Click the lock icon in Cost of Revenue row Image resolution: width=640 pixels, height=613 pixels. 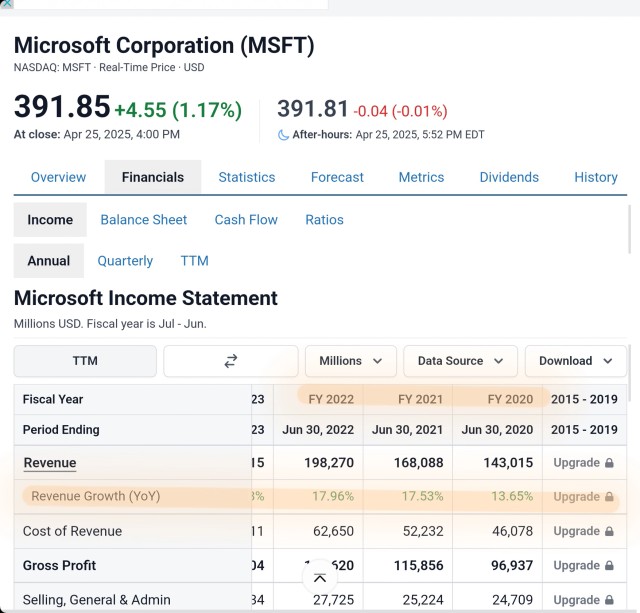tap(609, 531)
